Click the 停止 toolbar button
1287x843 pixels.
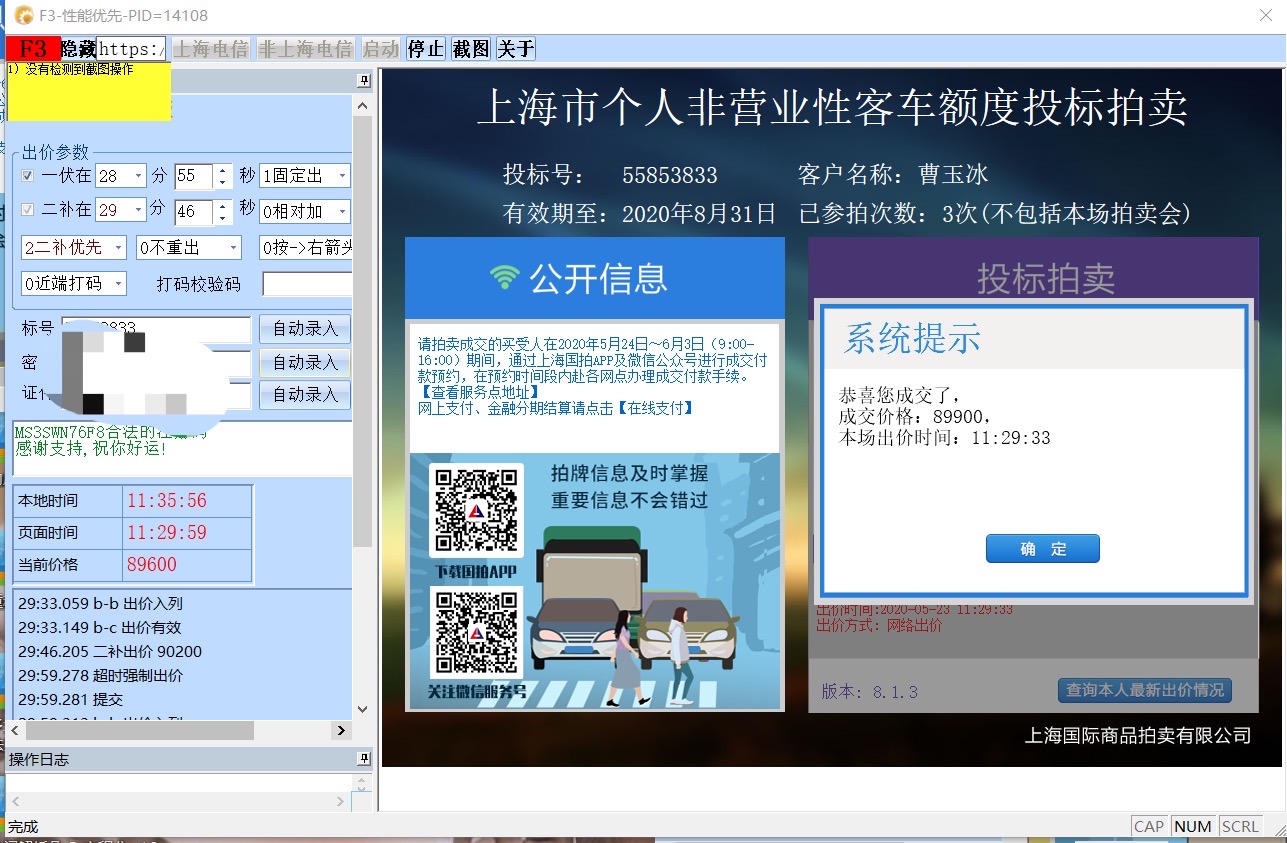point(426,48)
